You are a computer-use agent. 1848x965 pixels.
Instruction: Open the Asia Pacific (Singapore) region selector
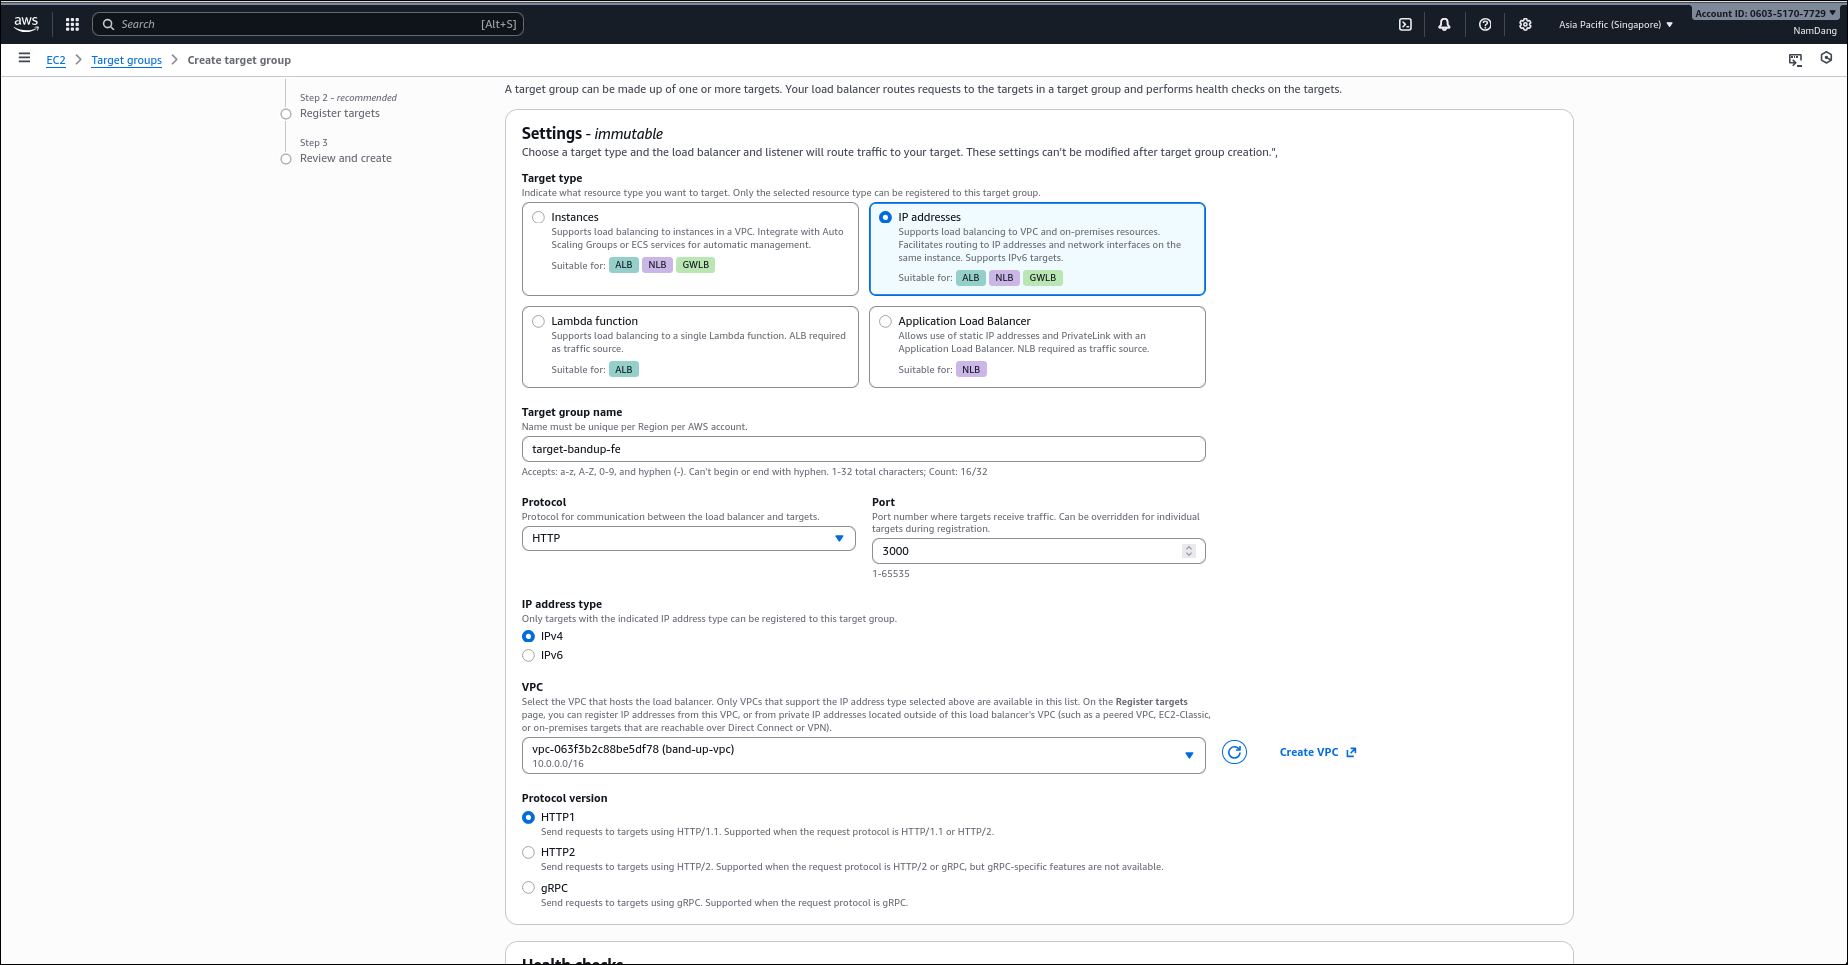[1615, 24]
